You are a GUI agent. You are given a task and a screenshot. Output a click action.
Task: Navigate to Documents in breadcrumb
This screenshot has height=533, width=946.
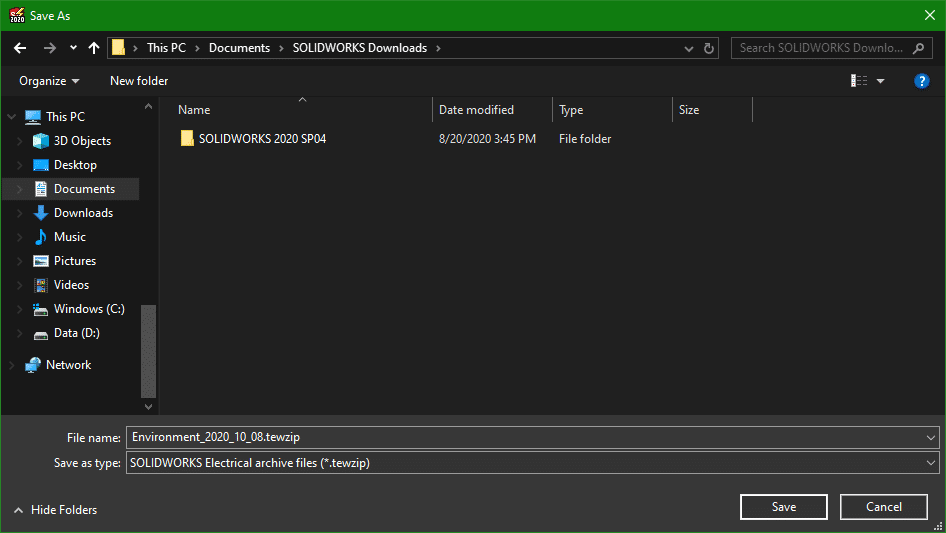[x=239, y=48]
